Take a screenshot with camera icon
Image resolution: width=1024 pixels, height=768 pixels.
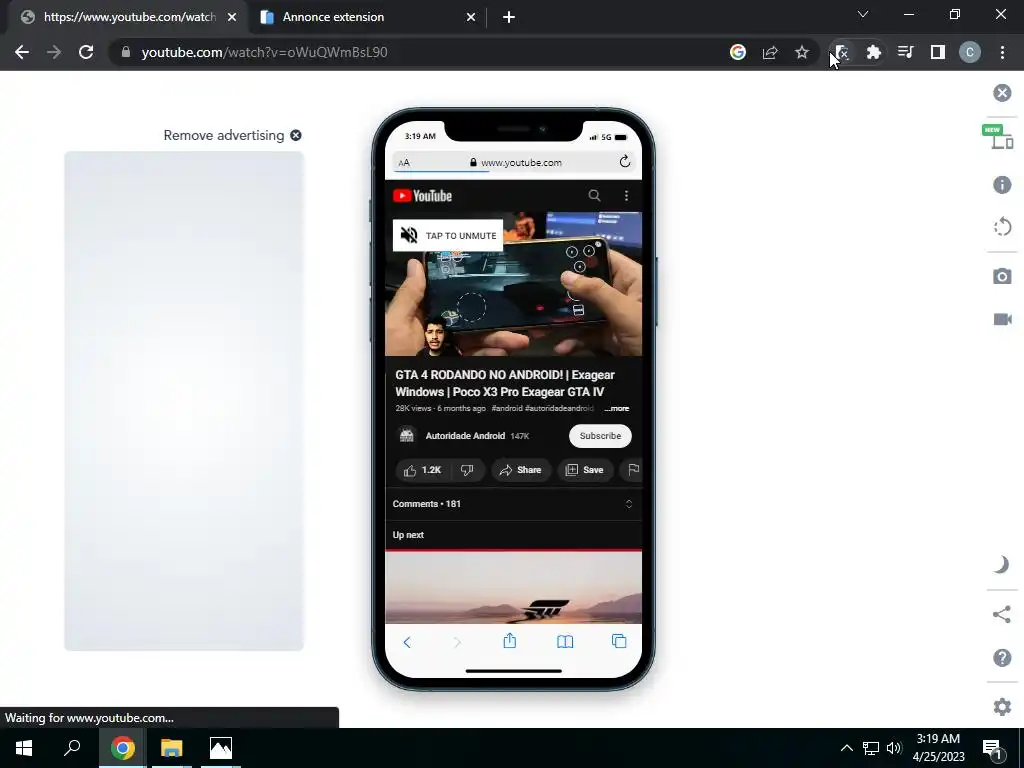[1002, 276]
